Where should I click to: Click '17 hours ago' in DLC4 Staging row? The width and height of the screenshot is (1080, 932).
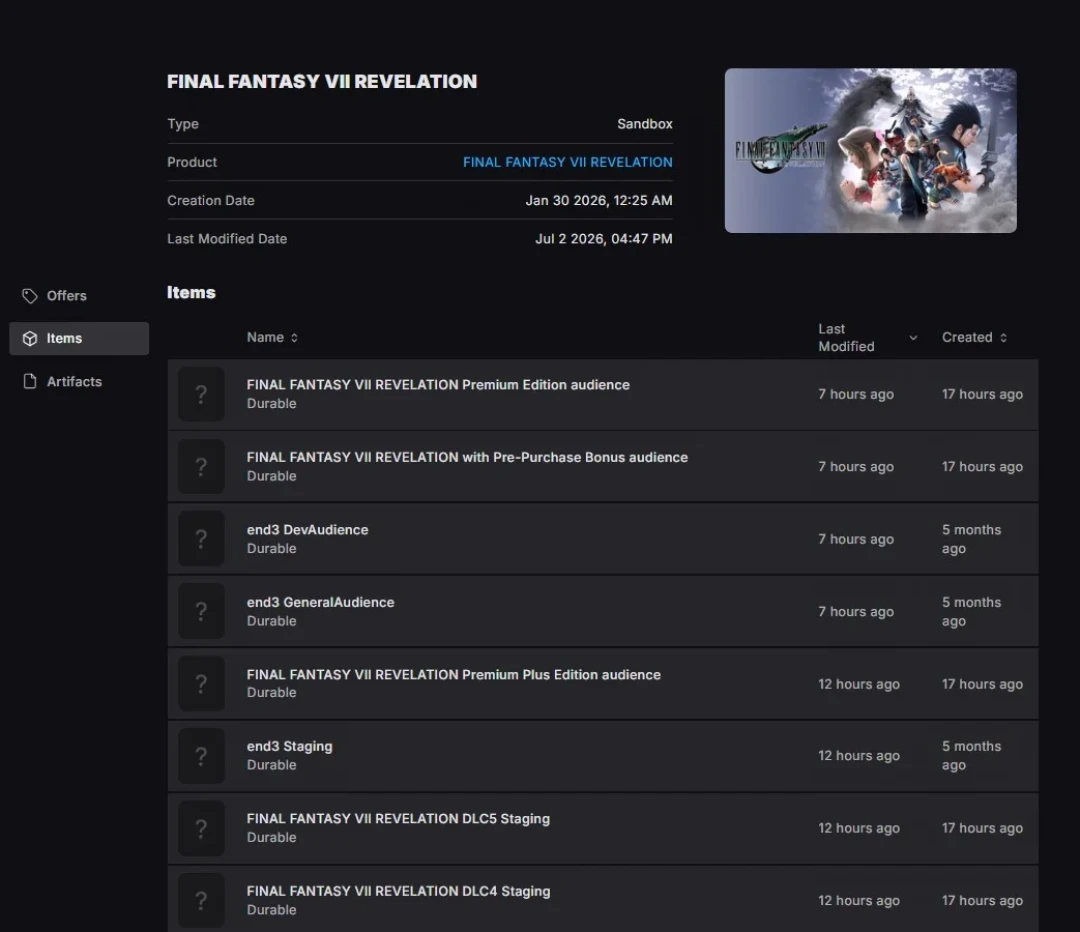click(x=982, y=901)
